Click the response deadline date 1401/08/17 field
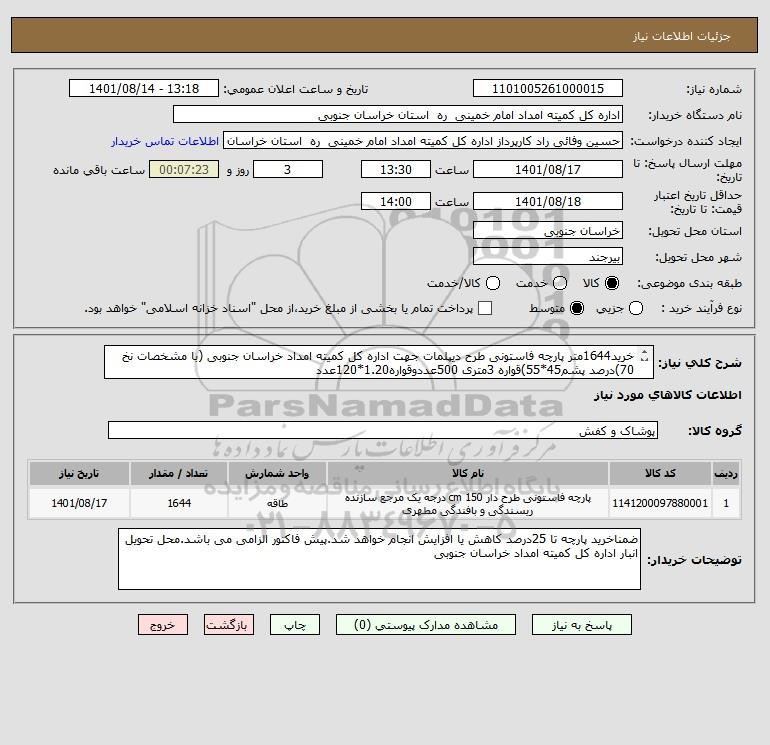The height and width of the screenshot is (745, 770). click(x=548, y=169)
